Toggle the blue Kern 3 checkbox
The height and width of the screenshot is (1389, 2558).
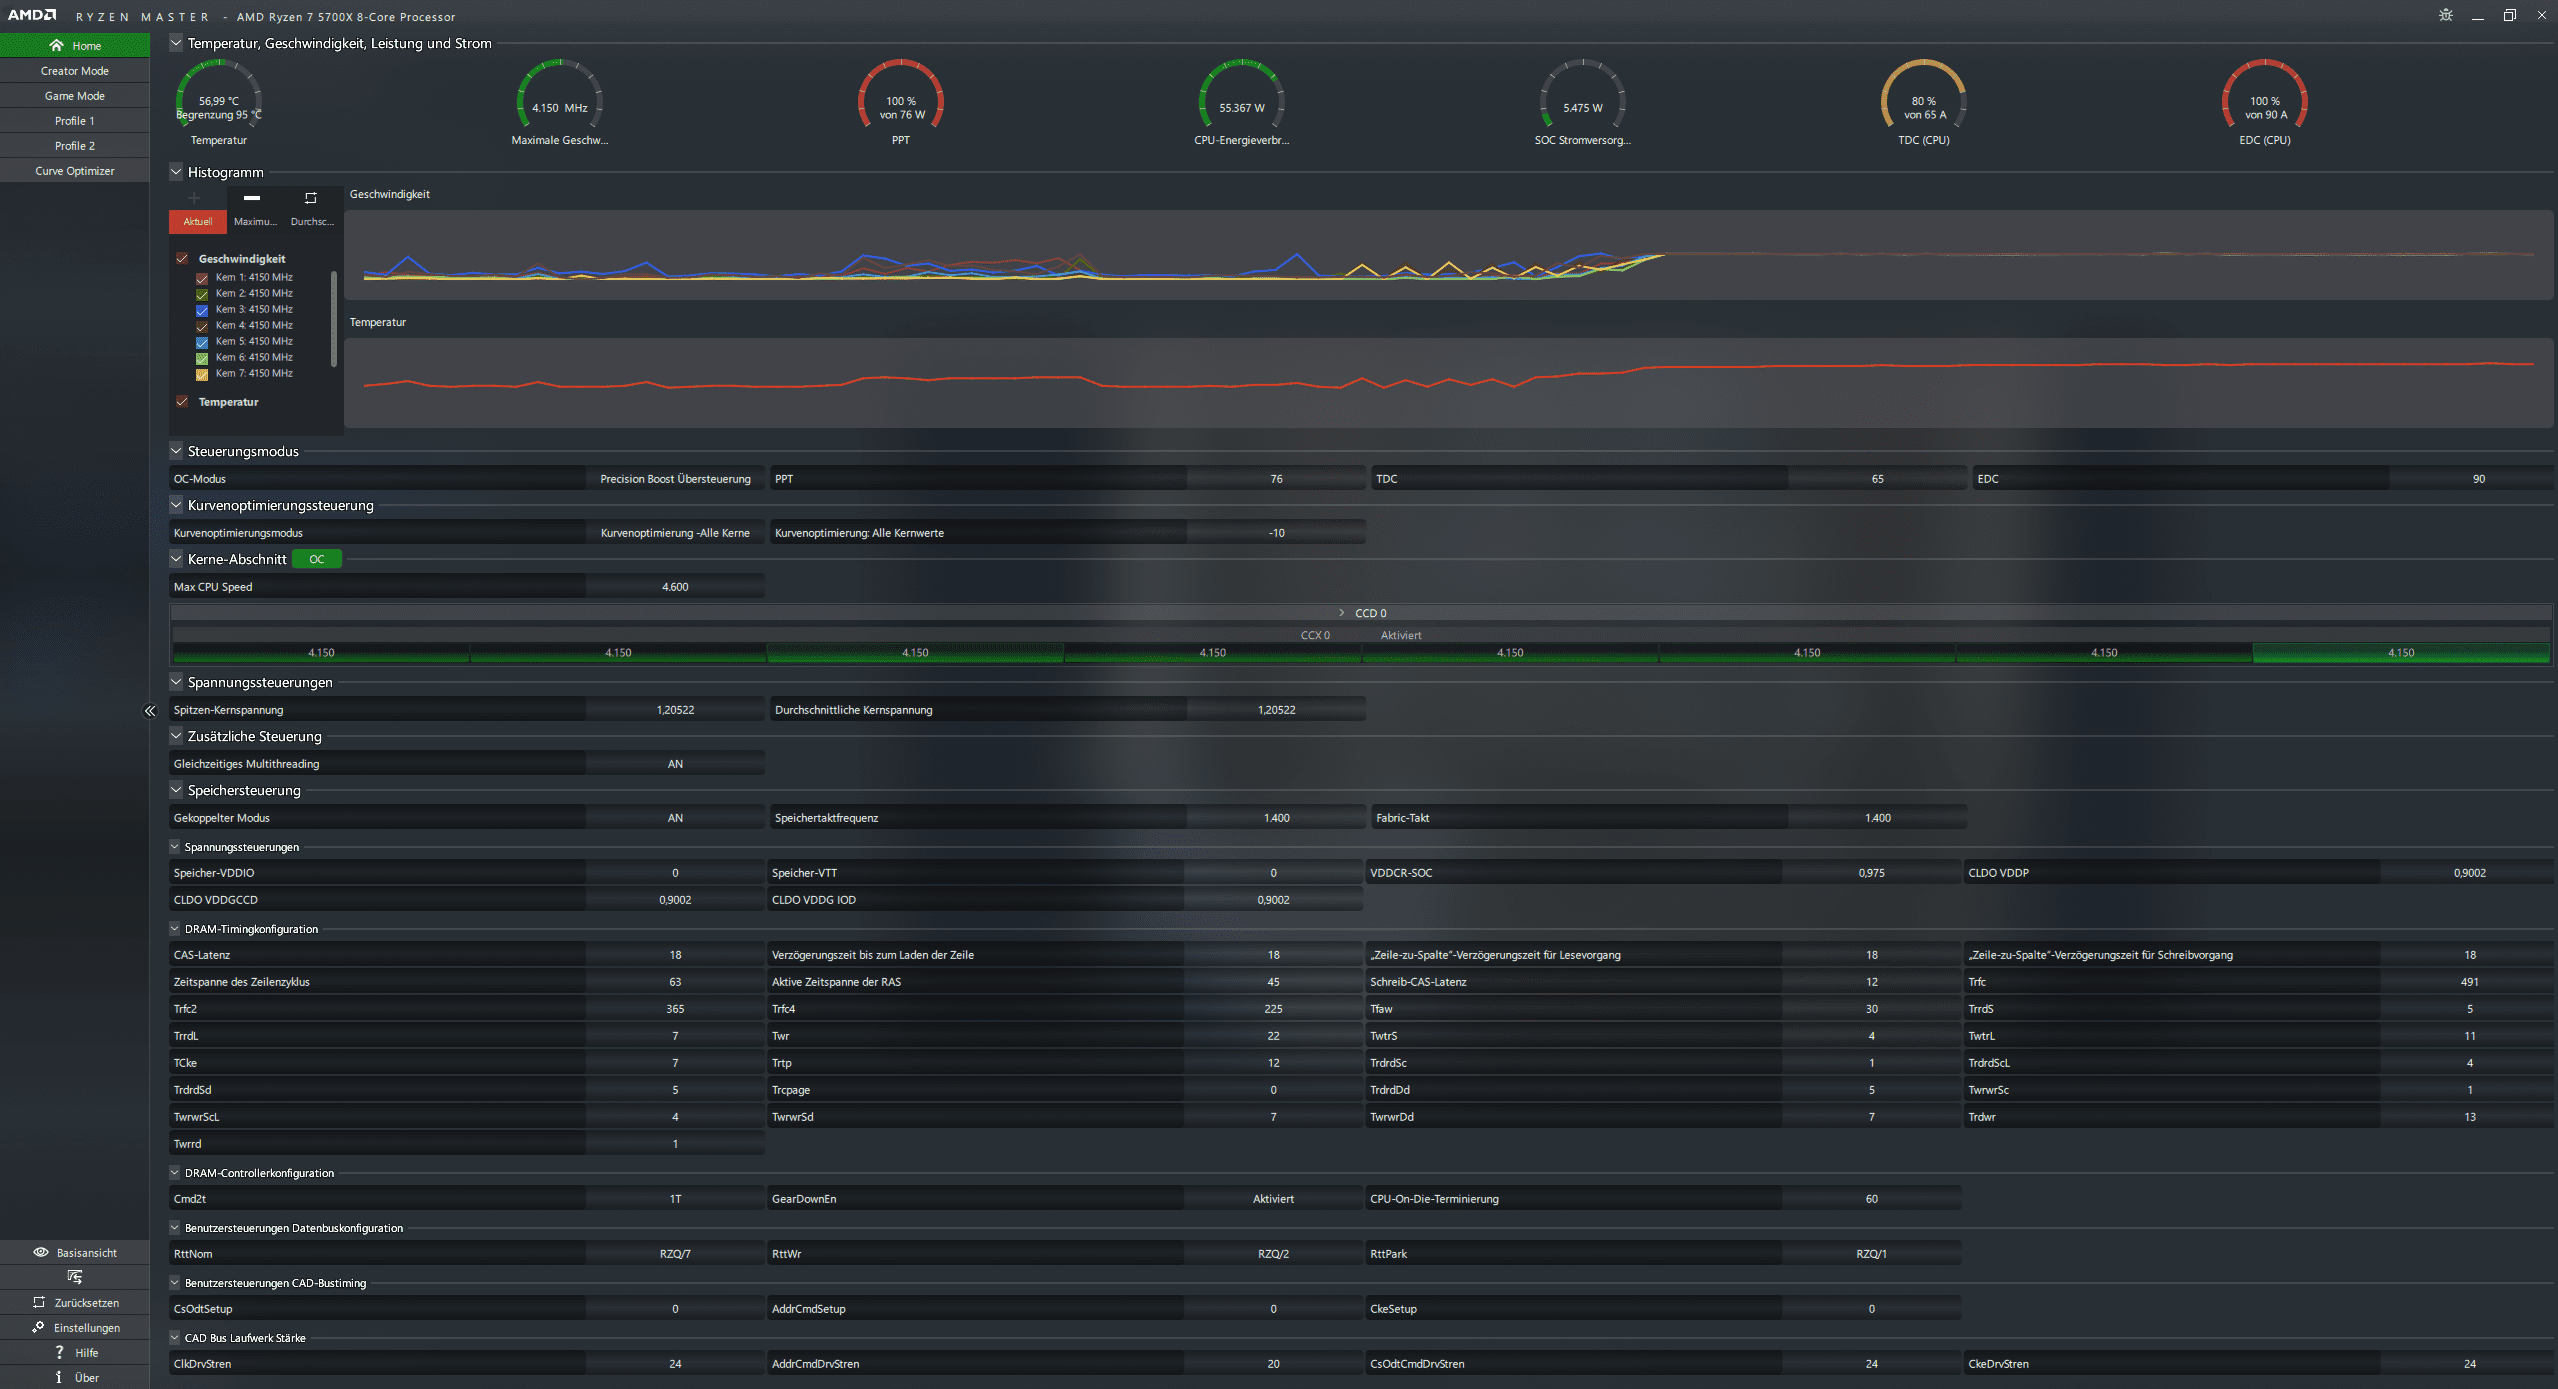[202, 310]
